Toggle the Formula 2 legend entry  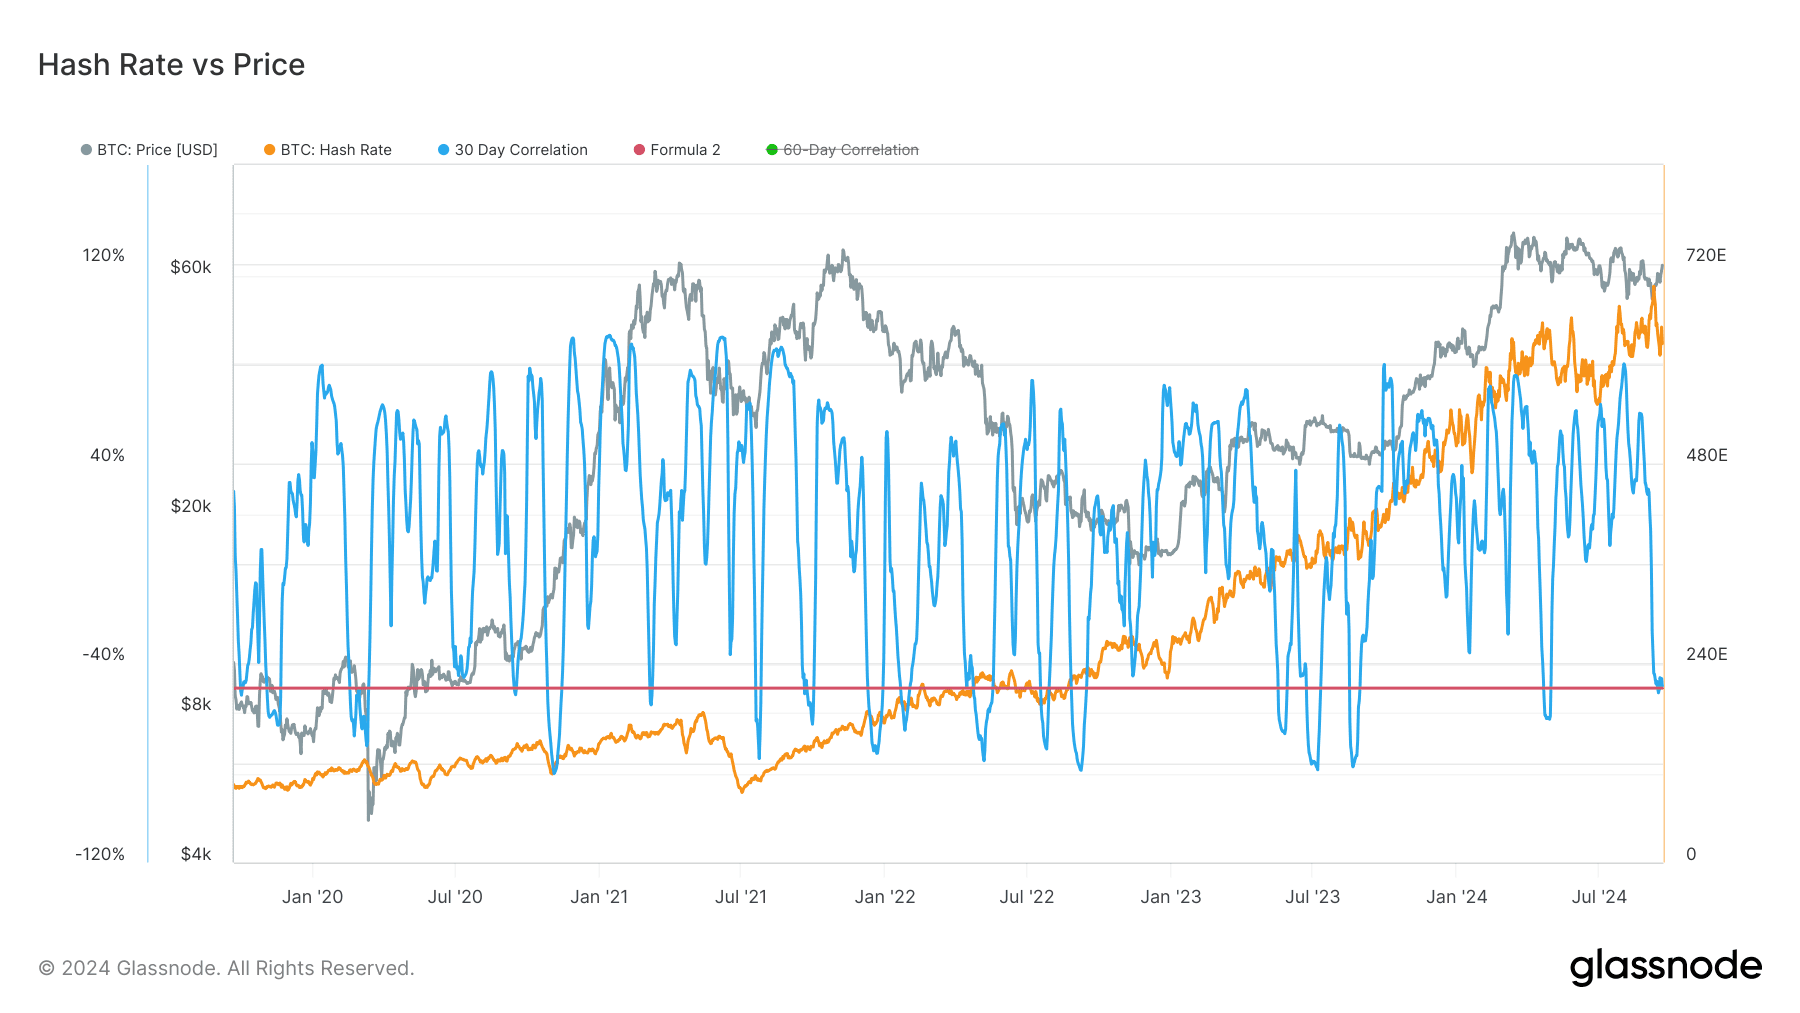click(x=677, y=150)
